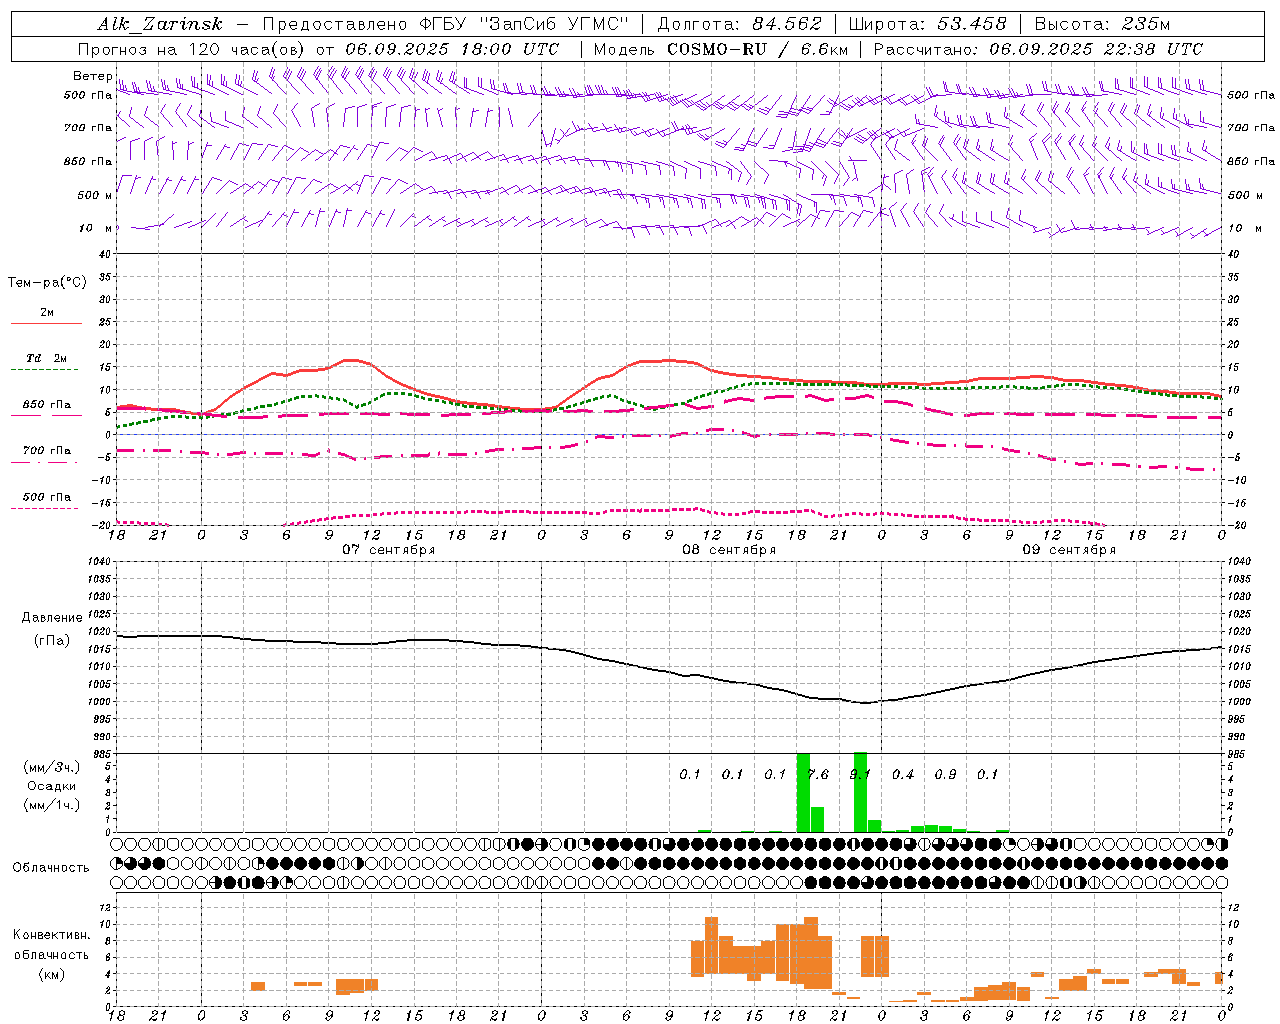The height and width of the screenshot is (1024, 1280).
Task: Click the Тем-ра(°C) axis title
Action: (x=47, y=283)
